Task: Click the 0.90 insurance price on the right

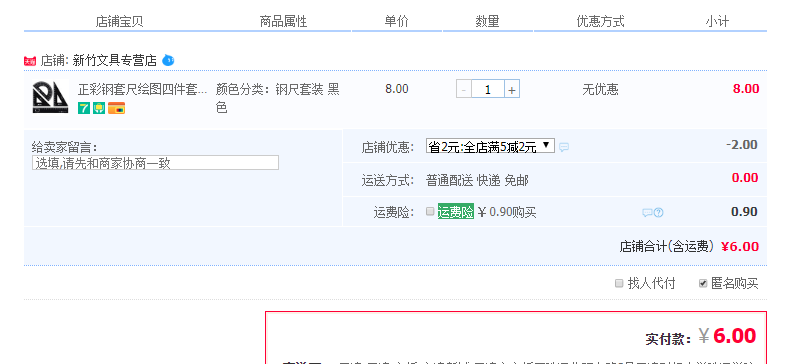Action: pyautogui.click(x=744, y=211)
